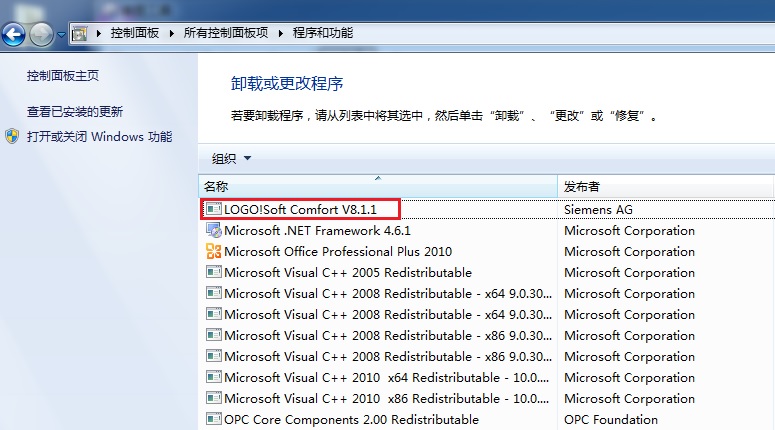Open the 组织 dropdown menu
The width and height of the screenshot is (775, 430).
[x=231, y=159]
